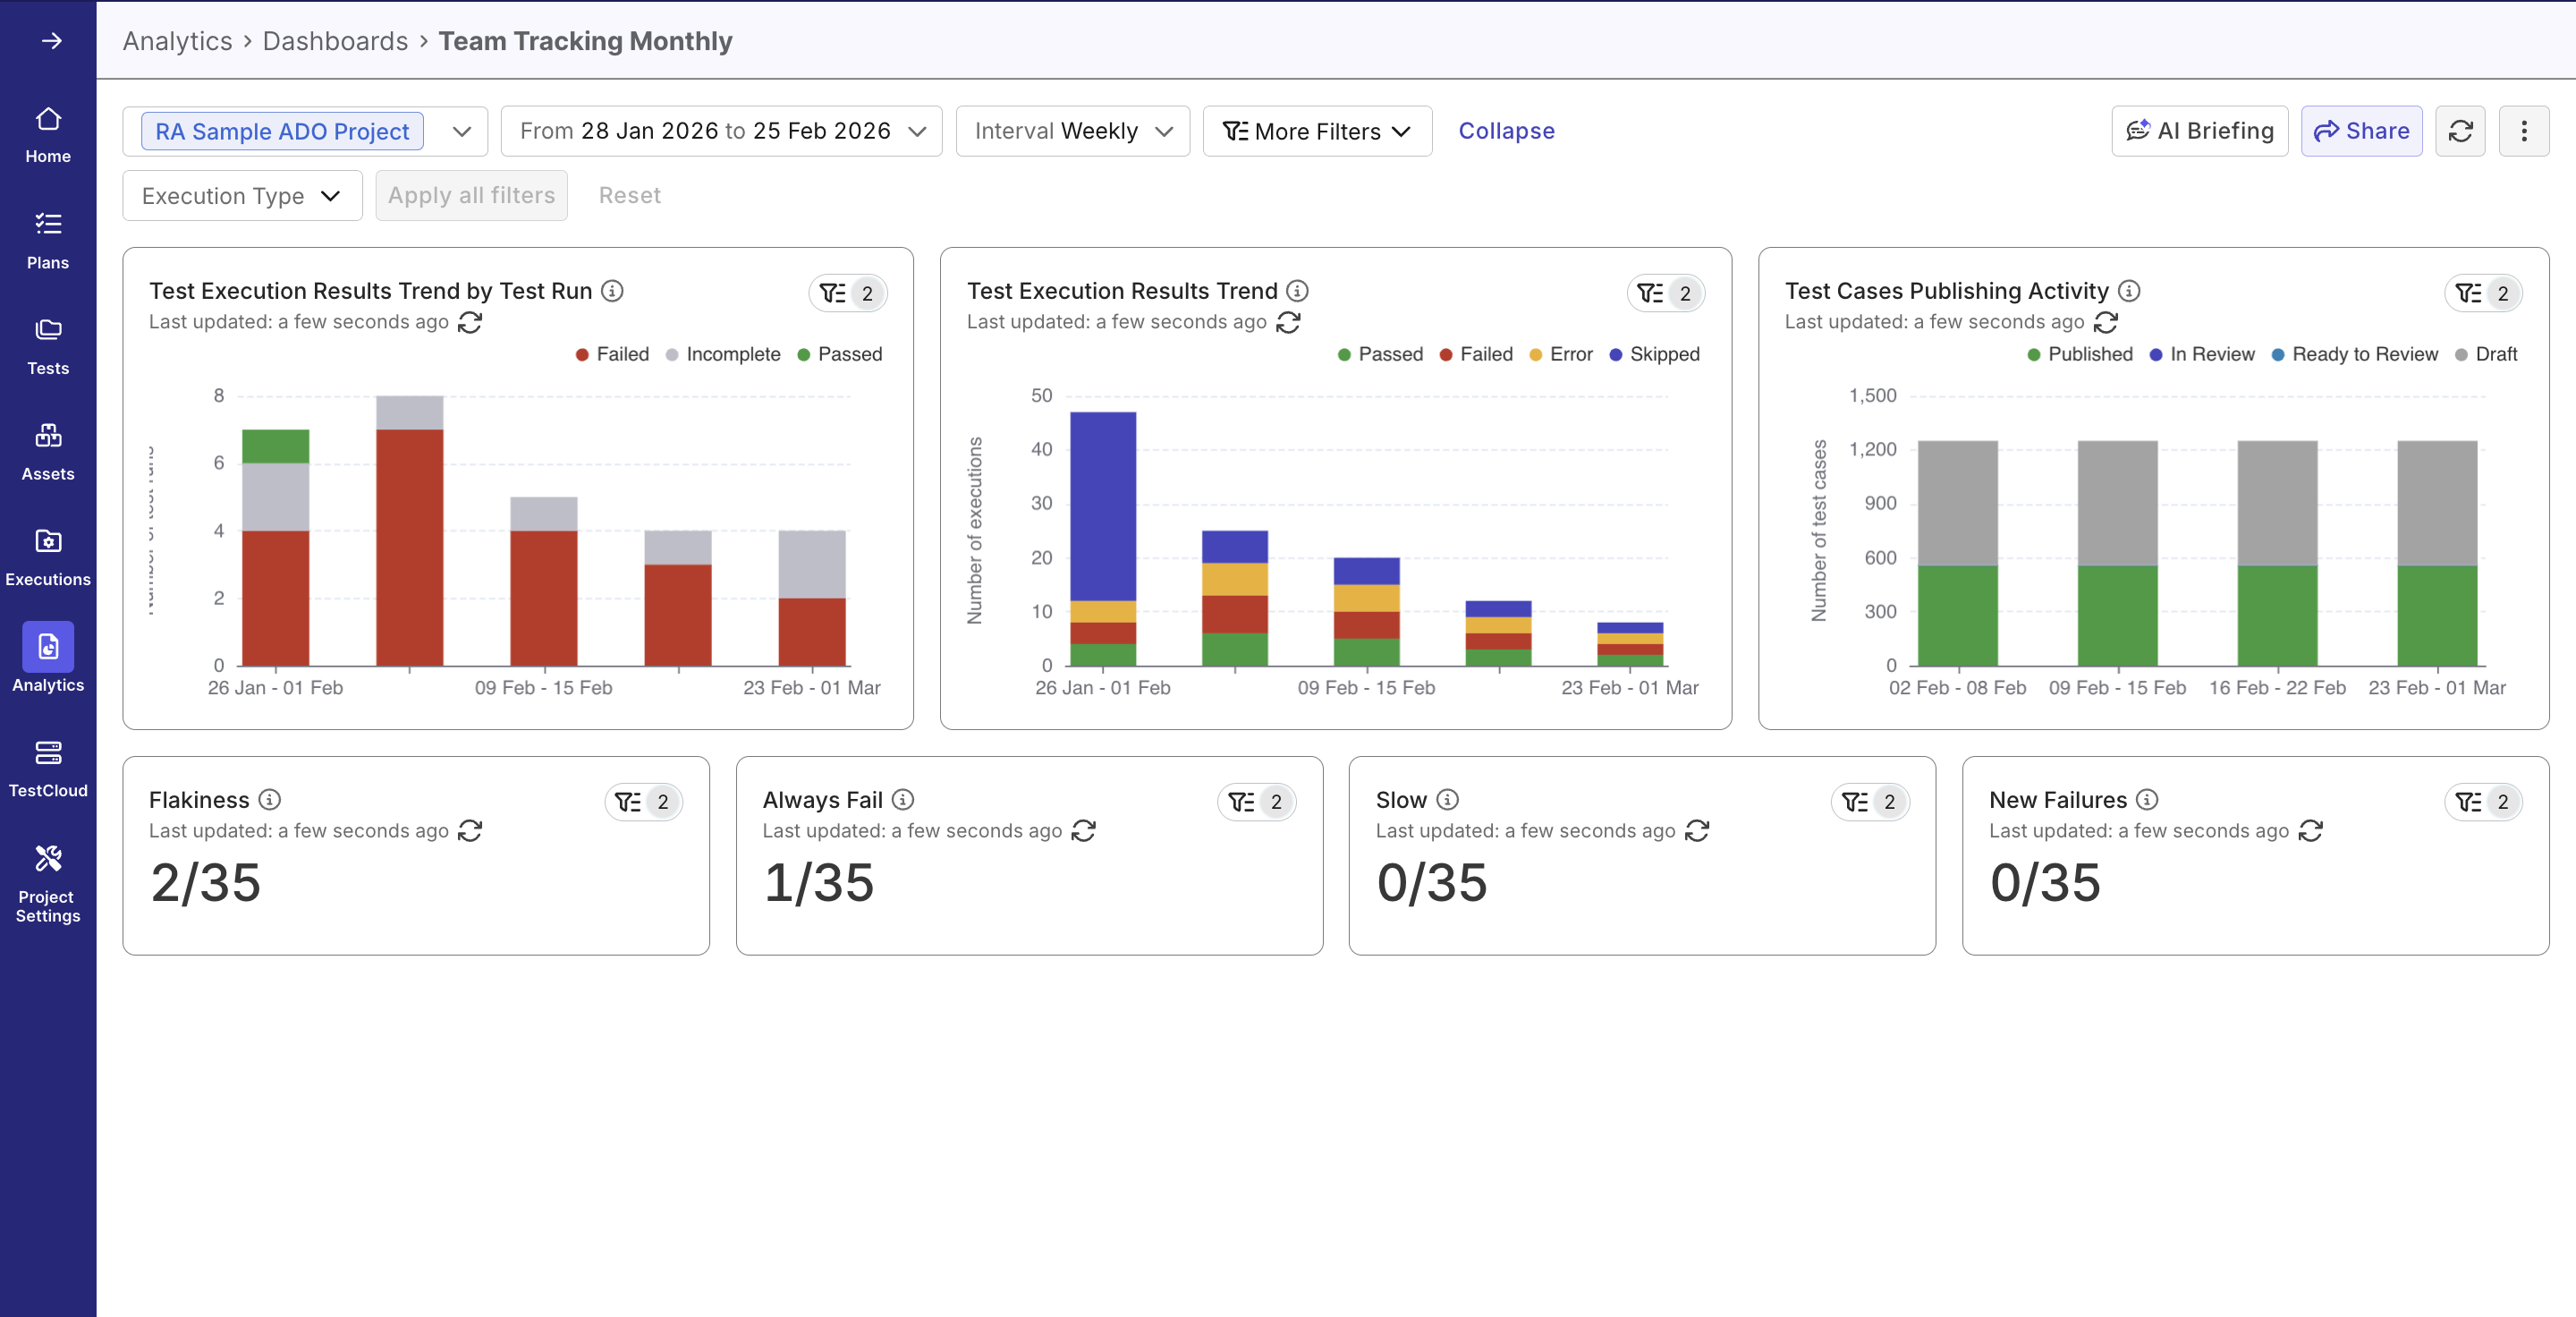Toggle the Passed legend in Results Trend chart

(1380, 354)
